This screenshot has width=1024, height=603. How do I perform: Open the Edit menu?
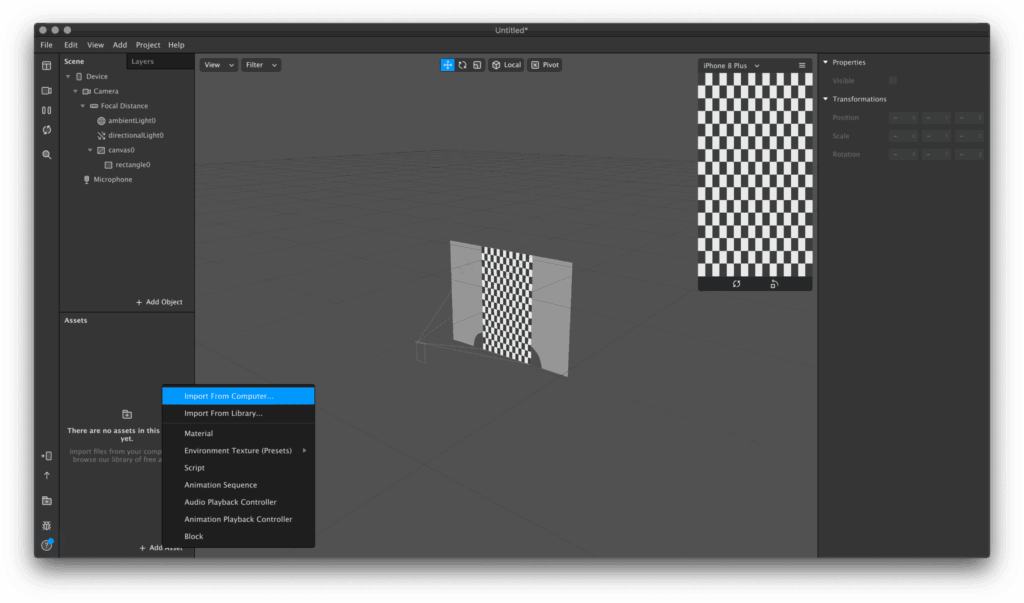(71, 45)
